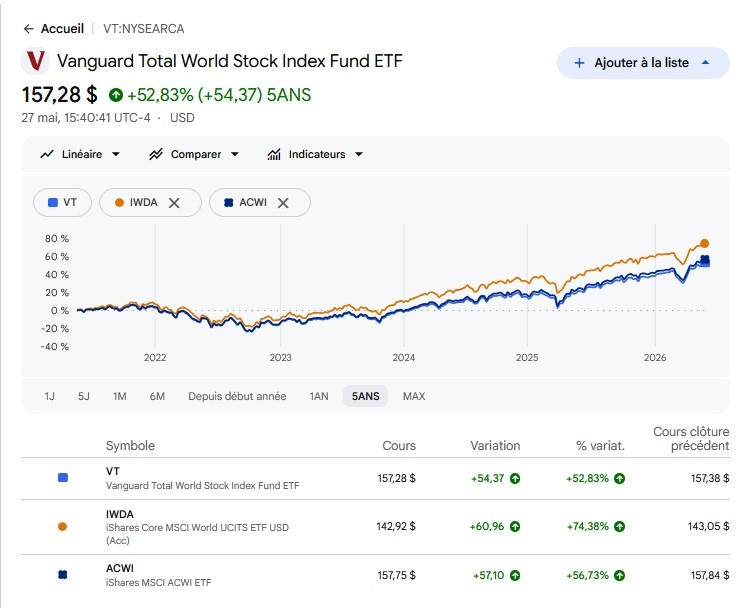The width and height of the screenshot is (750, 608).
Task: Click the up-arrow icon beside +60,96
Action: point(515,527)
